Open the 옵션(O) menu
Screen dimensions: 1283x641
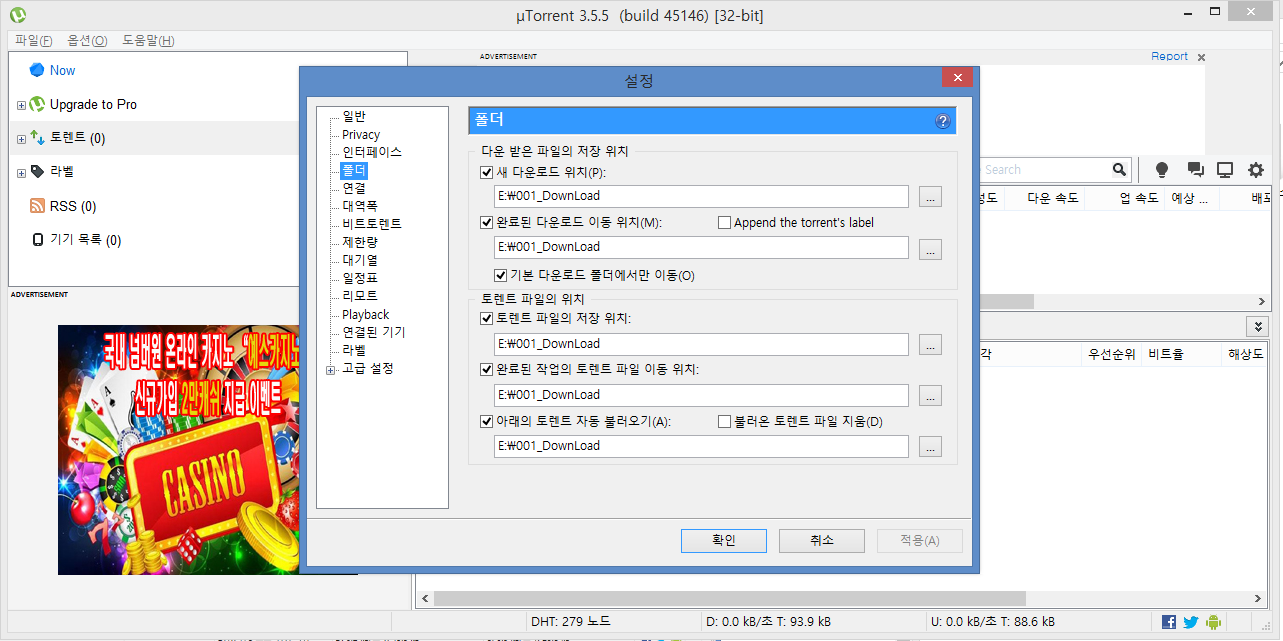point(87,40)
